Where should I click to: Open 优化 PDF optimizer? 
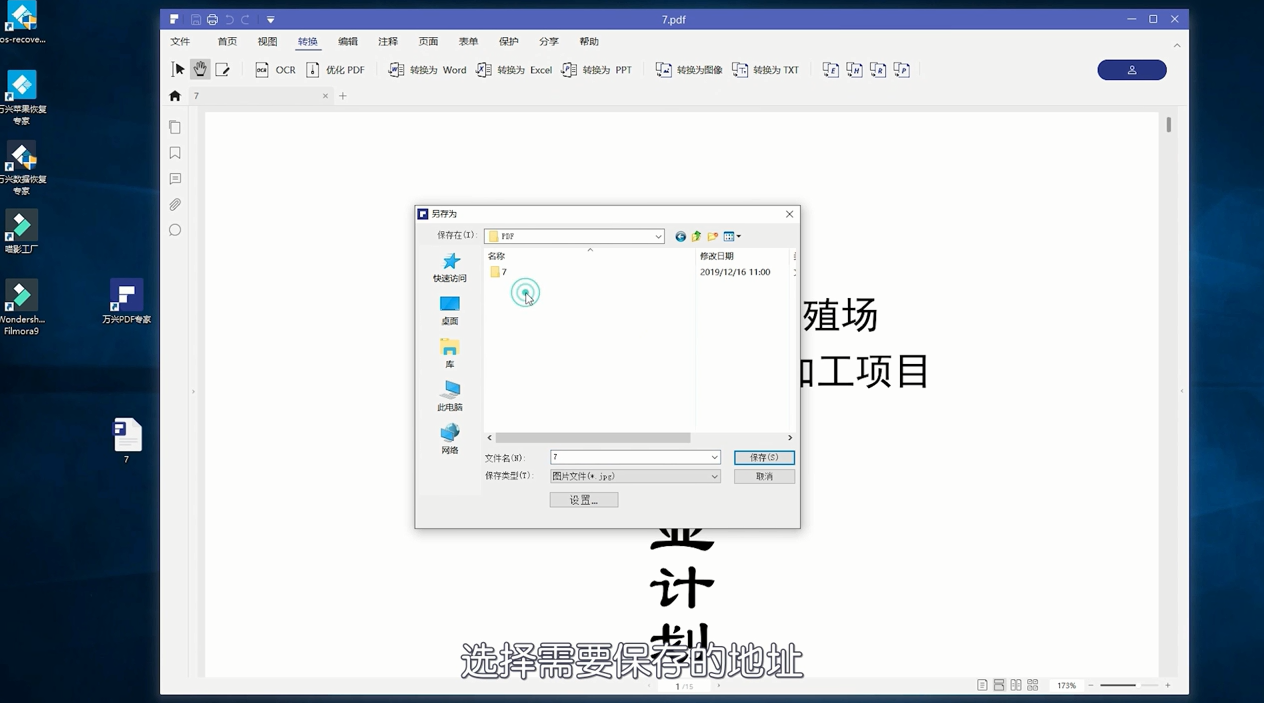click(337, 69)
